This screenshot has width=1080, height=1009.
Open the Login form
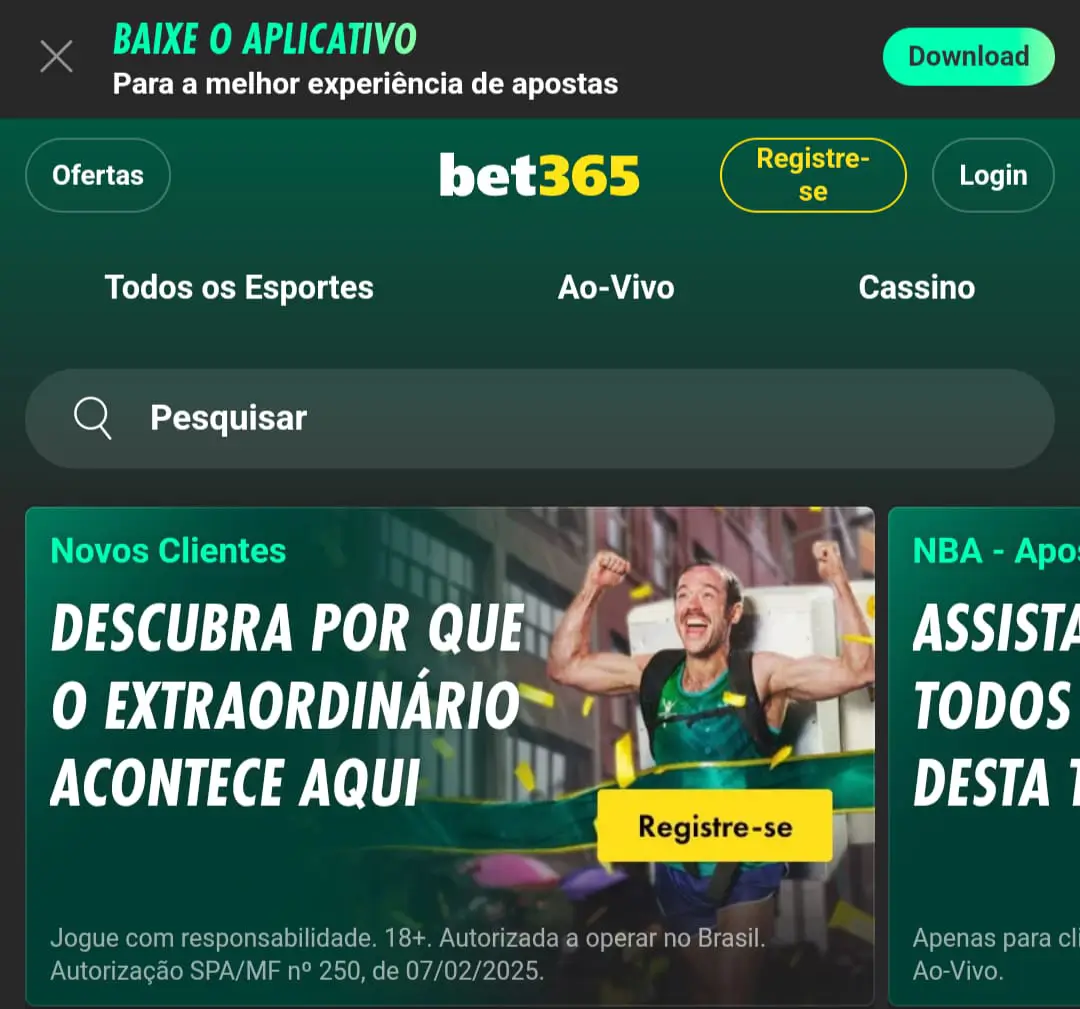tap(993, 175)
